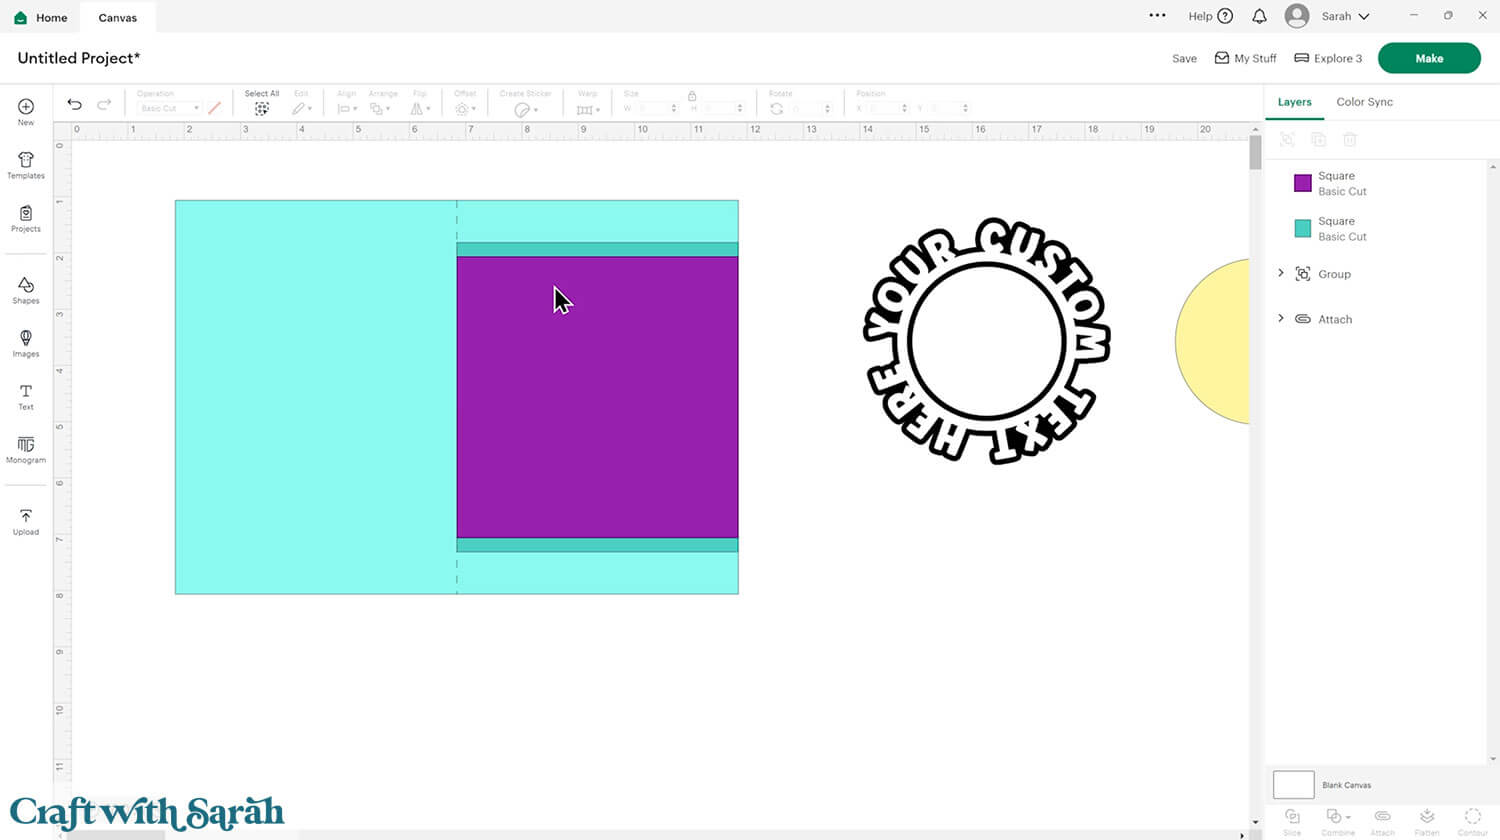Screen dimensions: 1500x840
Task: Click the teal Square layer swatch
Action: [x=1302, y=228]
